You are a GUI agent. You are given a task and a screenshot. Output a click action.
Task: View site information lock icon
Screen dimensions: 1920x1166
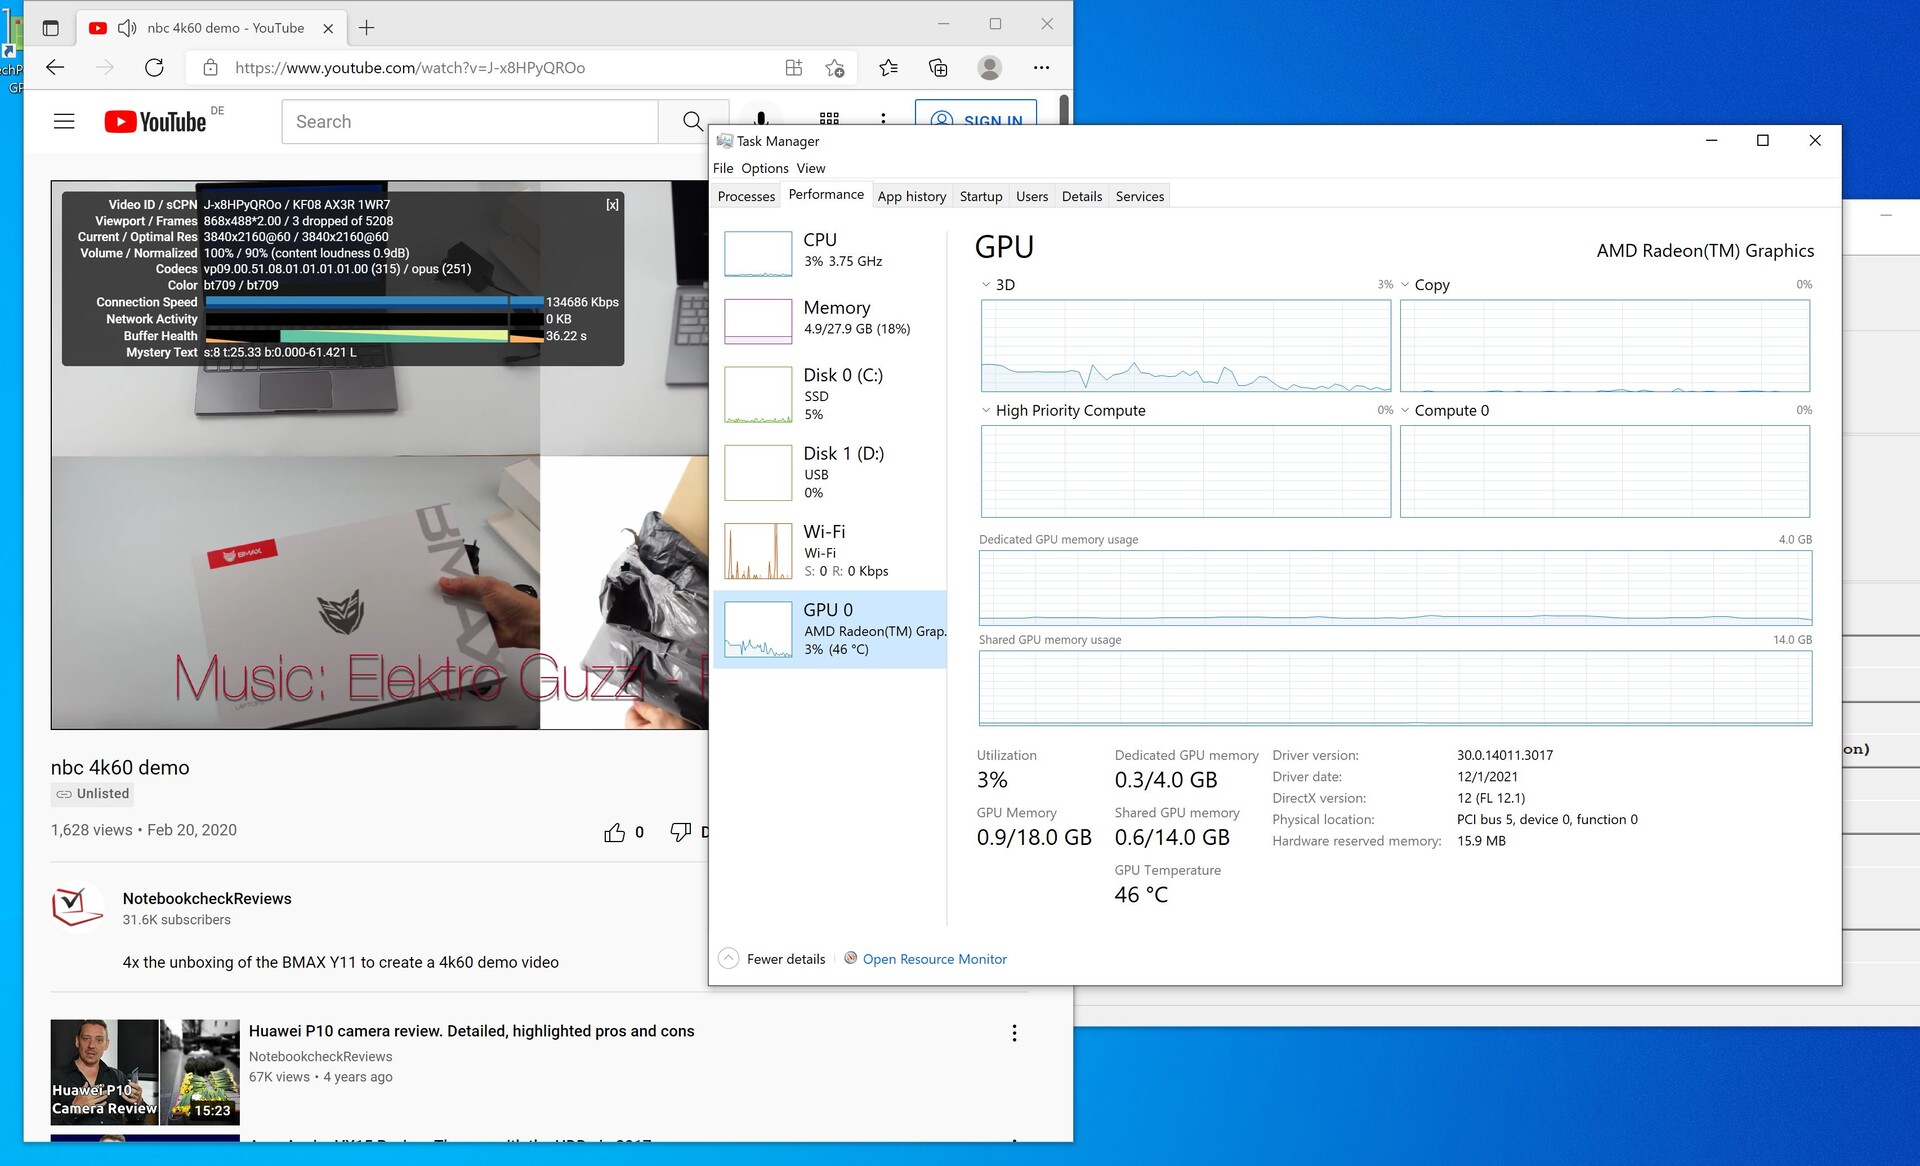click(x=210, y=68)
